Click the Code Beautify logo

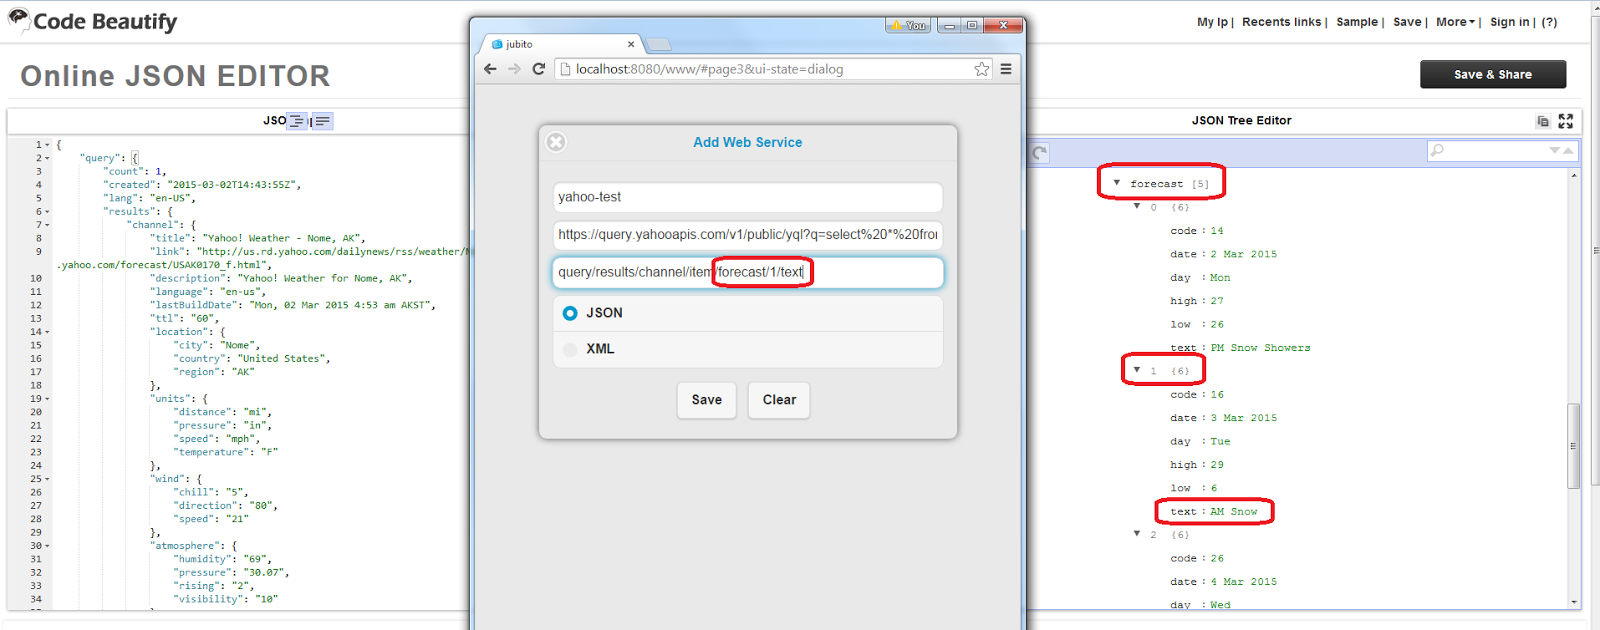[93, 21]
